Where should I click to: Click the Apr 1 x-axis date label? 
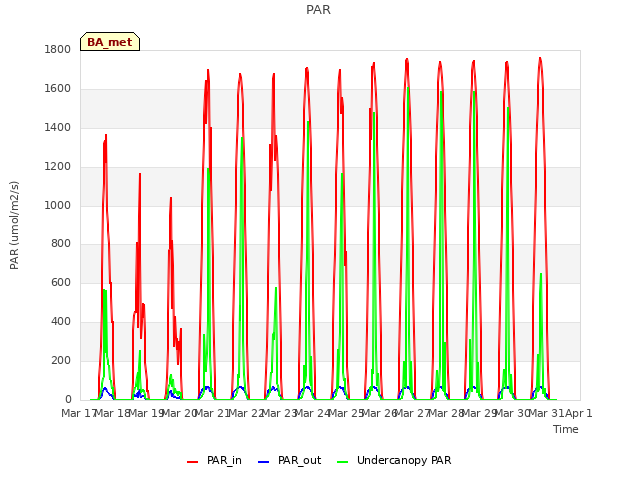(579, 413)
